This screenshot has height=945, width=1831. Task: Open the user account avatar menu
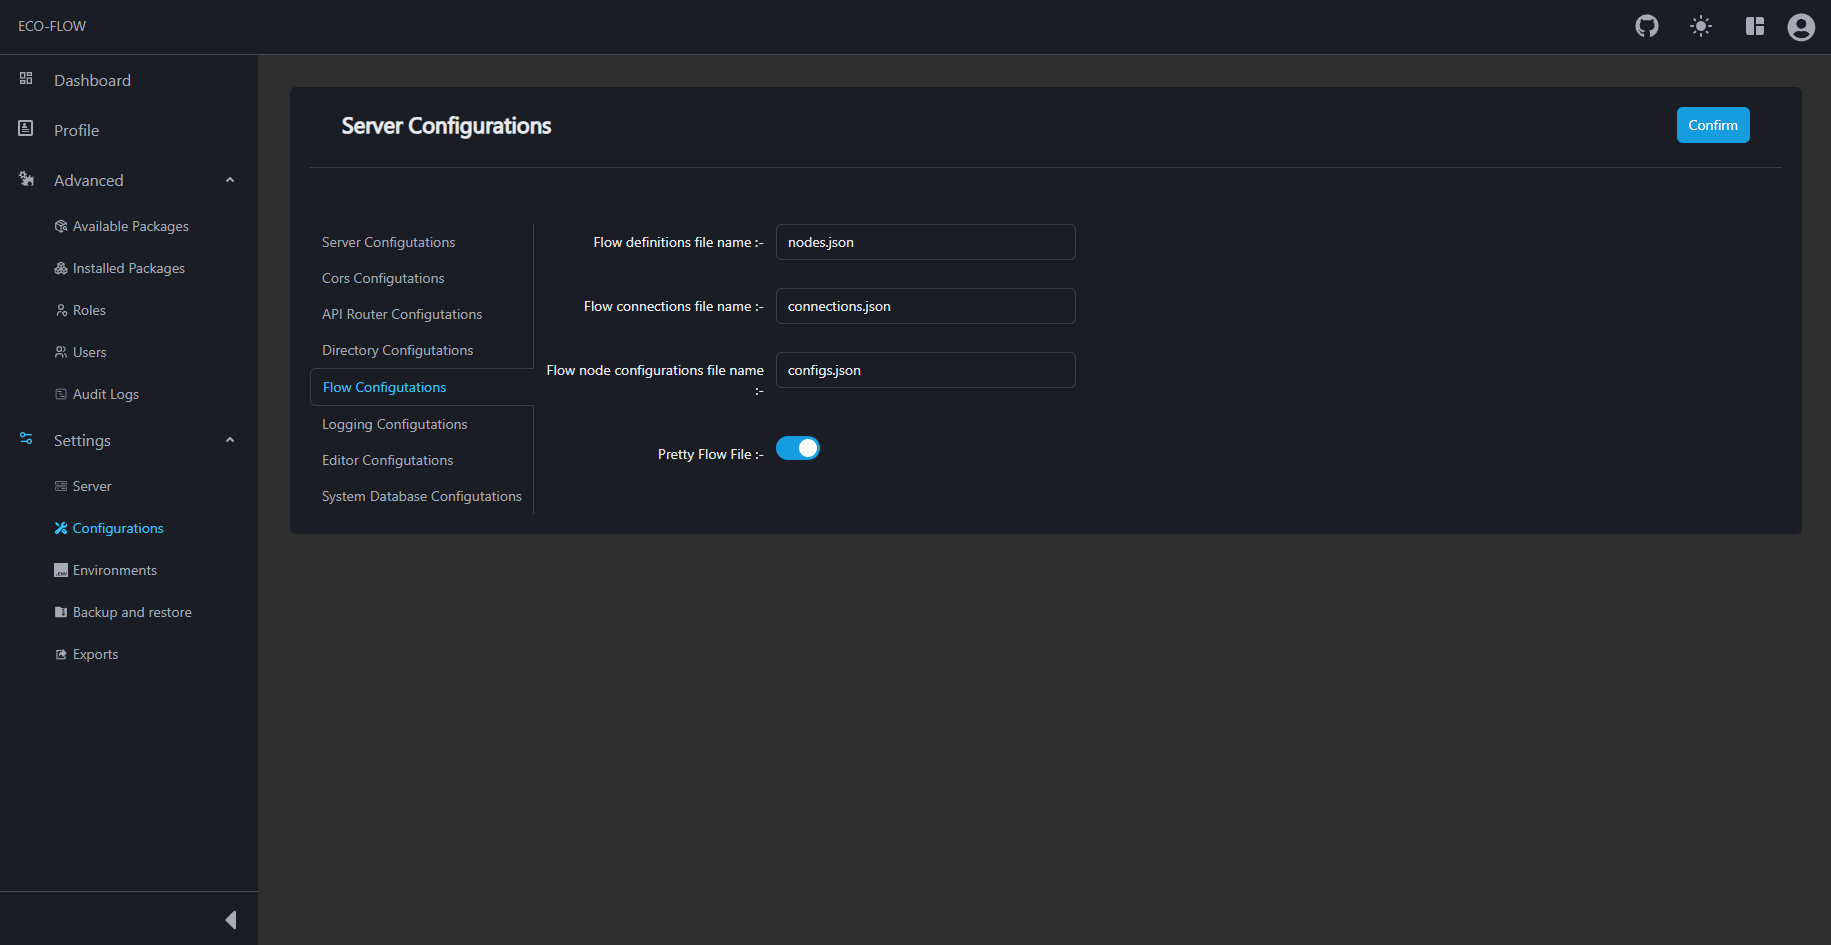click(x=1801, y=27)
